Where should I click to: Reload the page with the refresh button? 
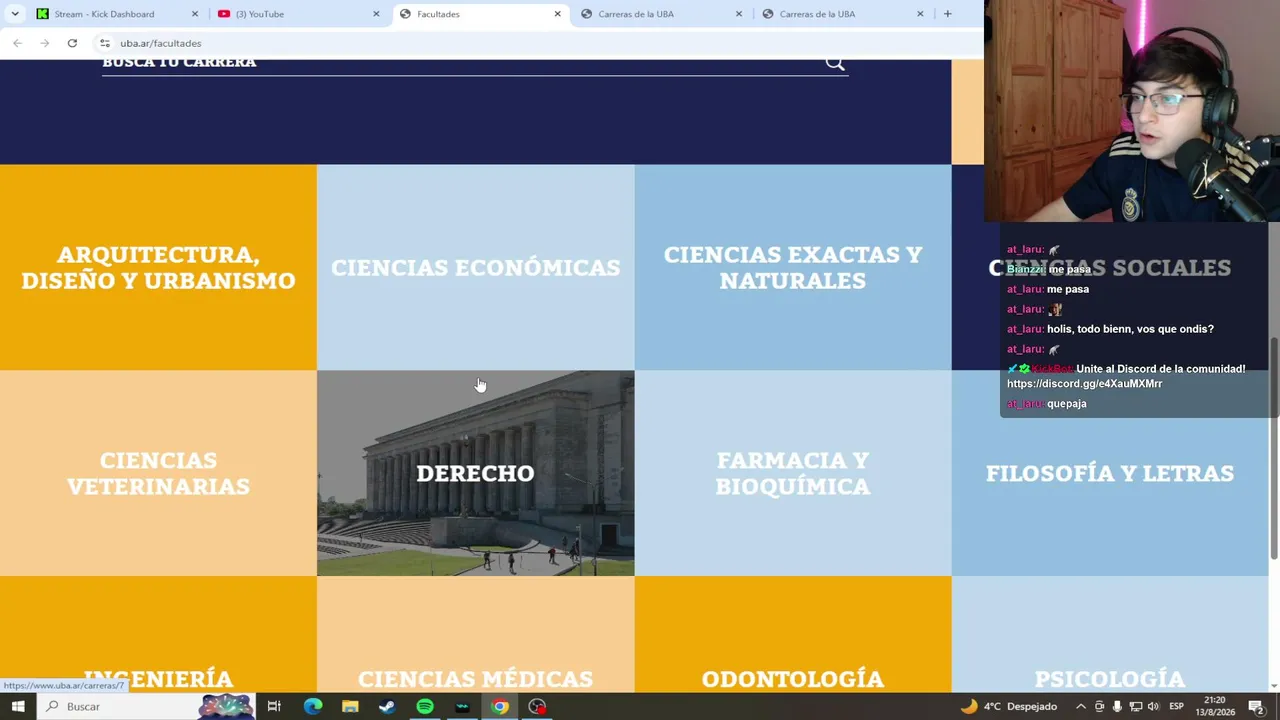tap(72, 43)
